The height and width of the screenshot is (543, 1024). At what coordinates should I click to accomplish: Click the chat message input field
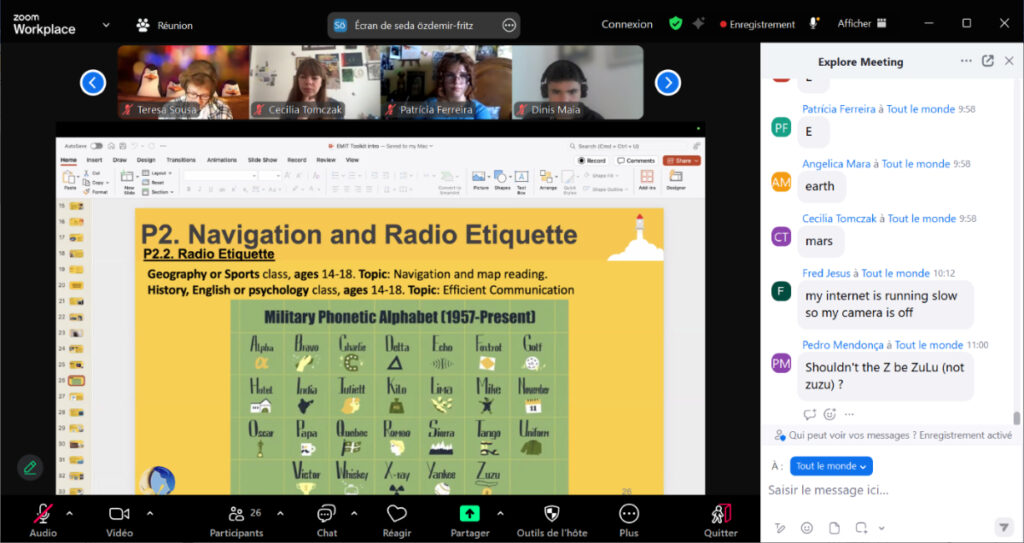coord(880,490)
